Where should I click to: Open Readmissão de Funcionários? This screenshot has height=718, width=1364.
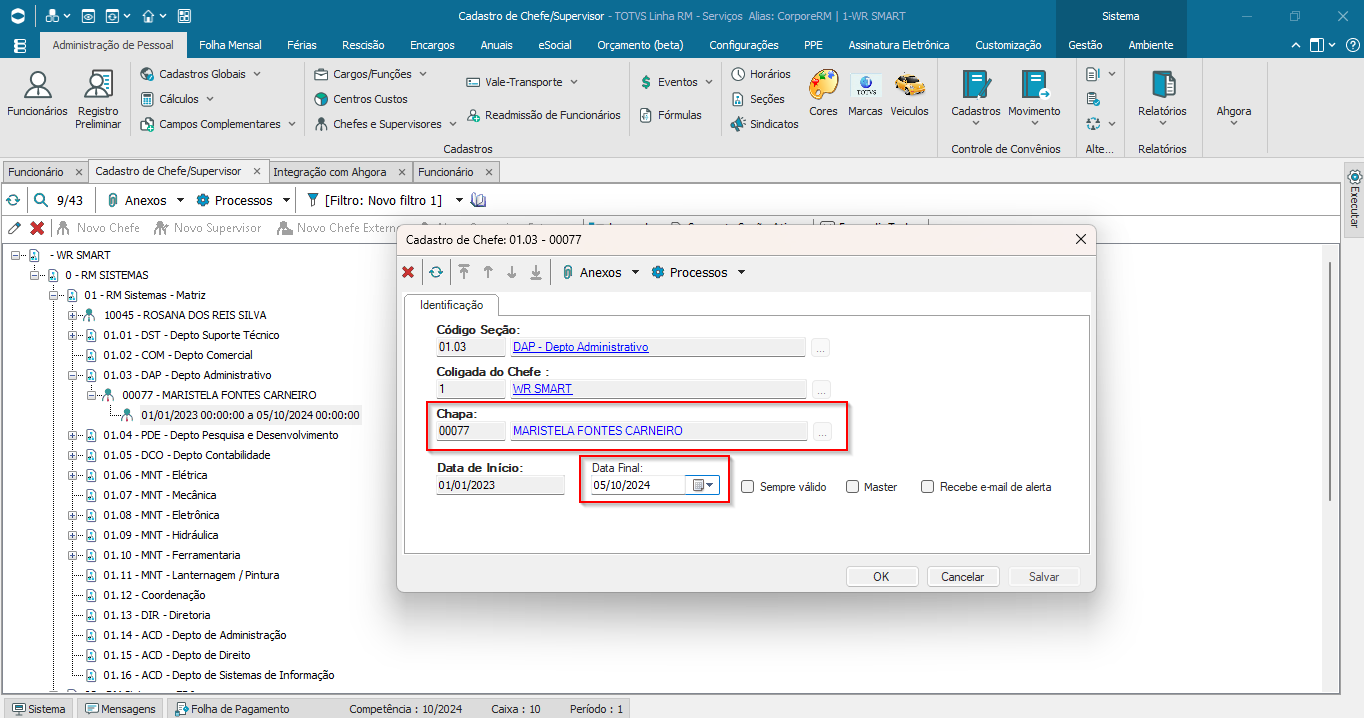coord(543,115)
